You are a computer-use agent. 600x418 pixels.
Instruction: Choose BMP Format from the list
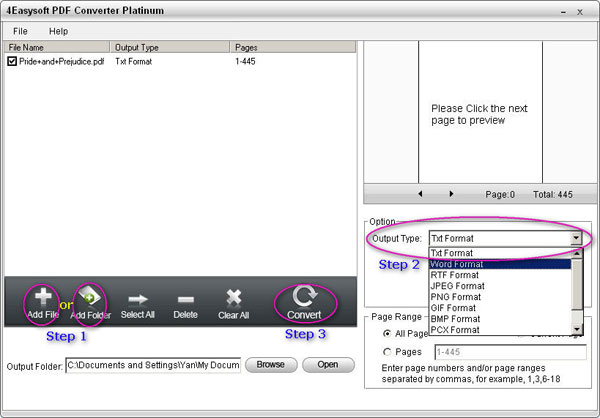500,319
